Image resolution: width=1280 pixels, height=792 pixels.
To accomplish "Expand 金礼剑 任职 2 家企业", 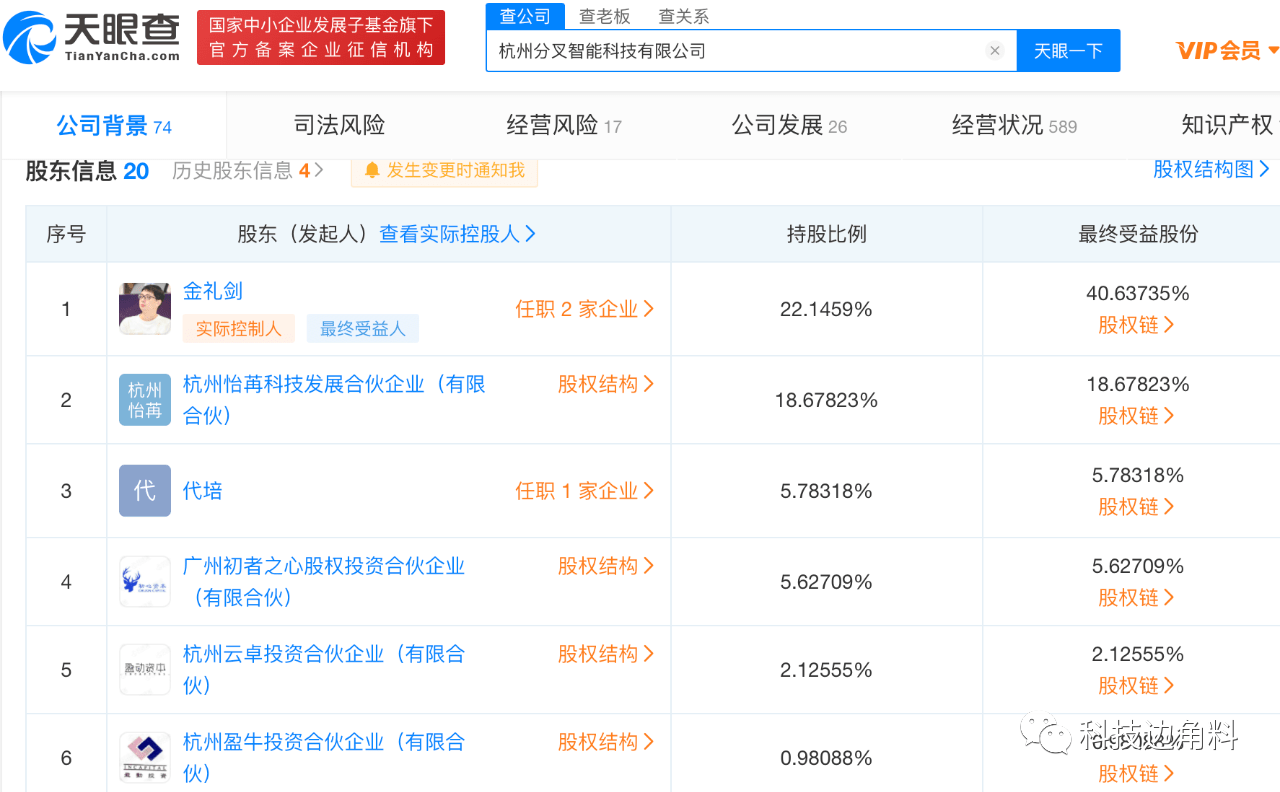I will coord(584,309).
